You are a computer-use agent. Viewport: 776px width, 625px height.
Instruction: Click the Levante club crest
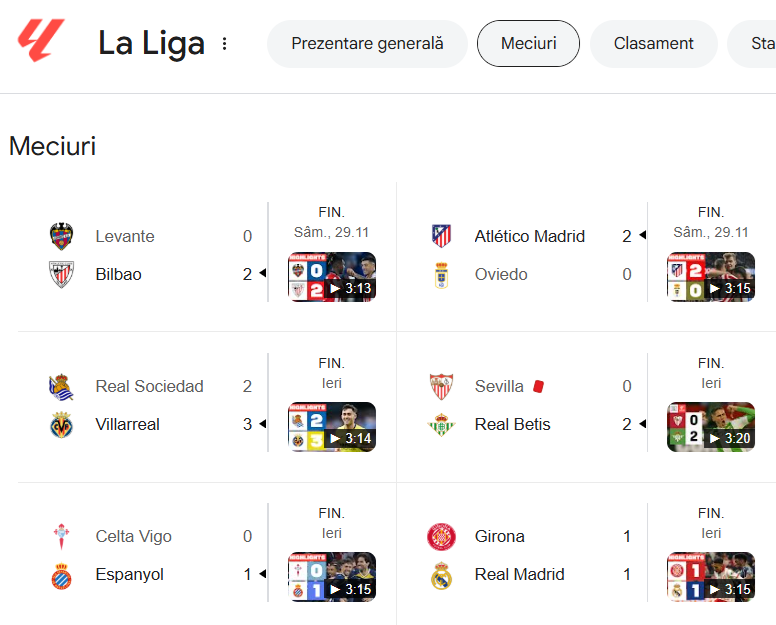(62, 236)
